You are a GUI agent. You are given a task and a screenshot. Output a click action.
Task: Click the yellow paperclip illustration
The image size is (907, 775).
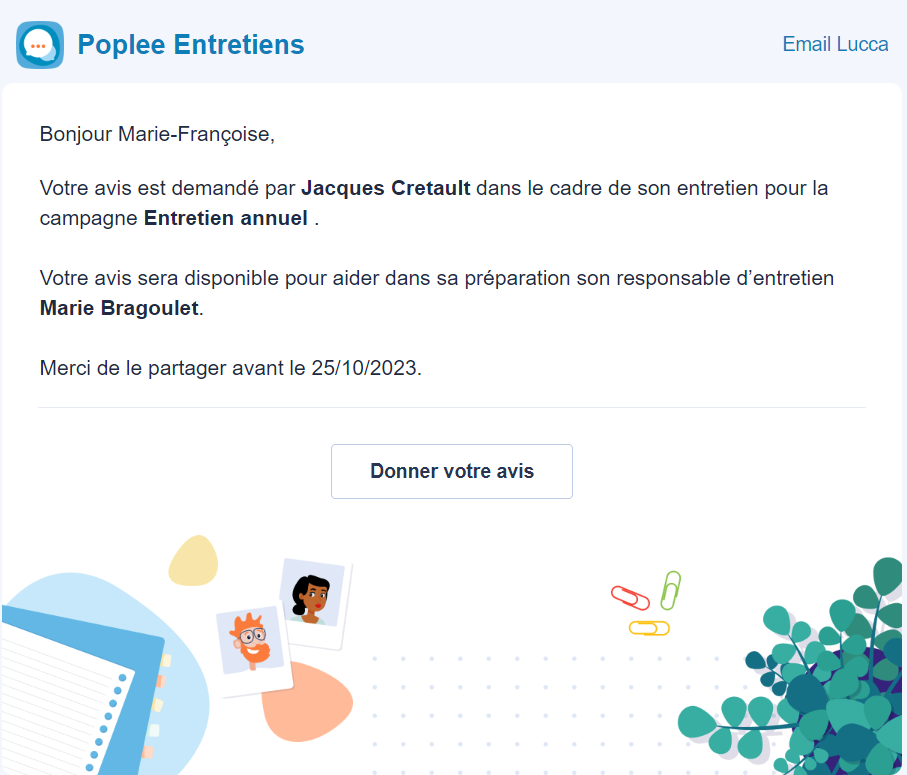tap(649, 628)
